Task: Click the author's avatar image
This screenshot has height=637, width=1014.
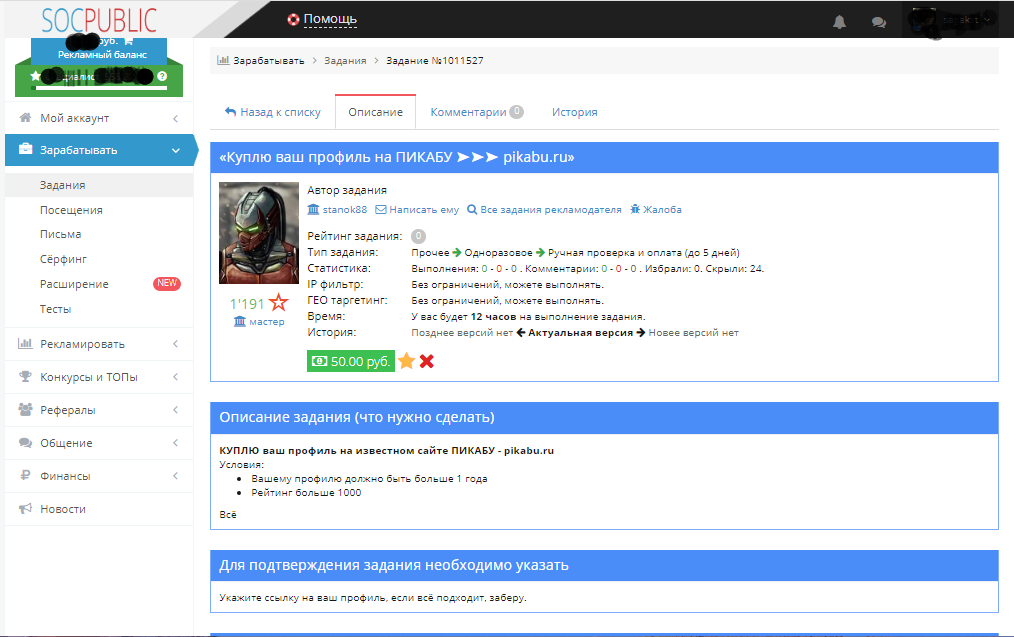Action: tap(259, 233)
